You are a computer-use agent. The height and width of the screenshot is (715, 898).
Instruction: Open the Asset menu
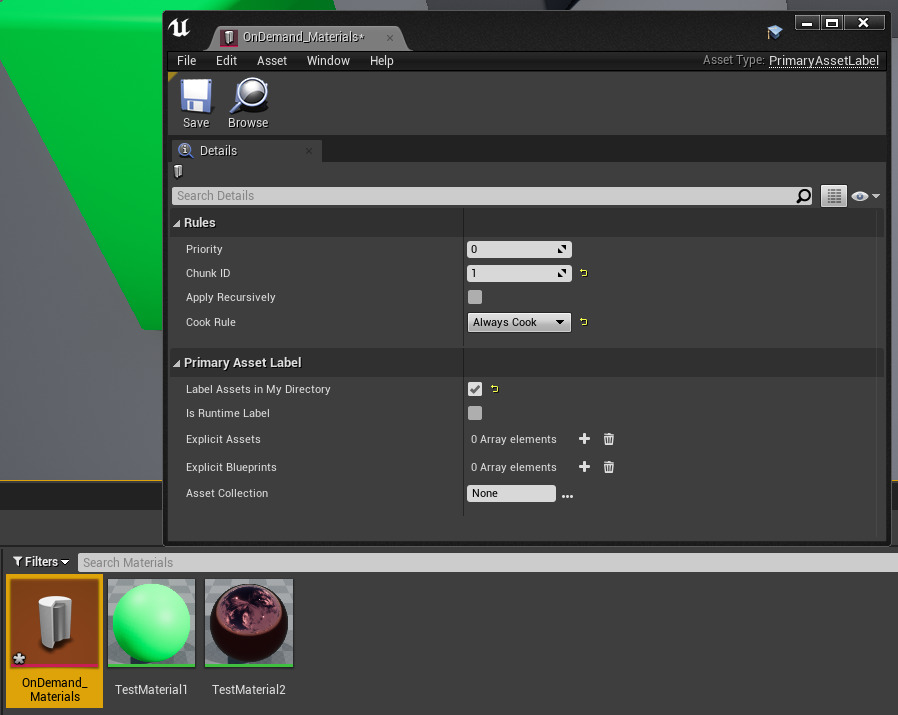(271, 60)
